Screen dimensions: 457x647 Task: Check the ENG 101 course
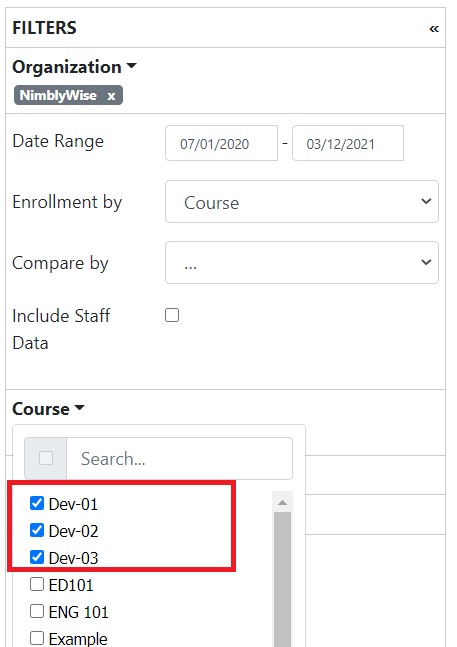pyautogui.click(x=37, y=611)
